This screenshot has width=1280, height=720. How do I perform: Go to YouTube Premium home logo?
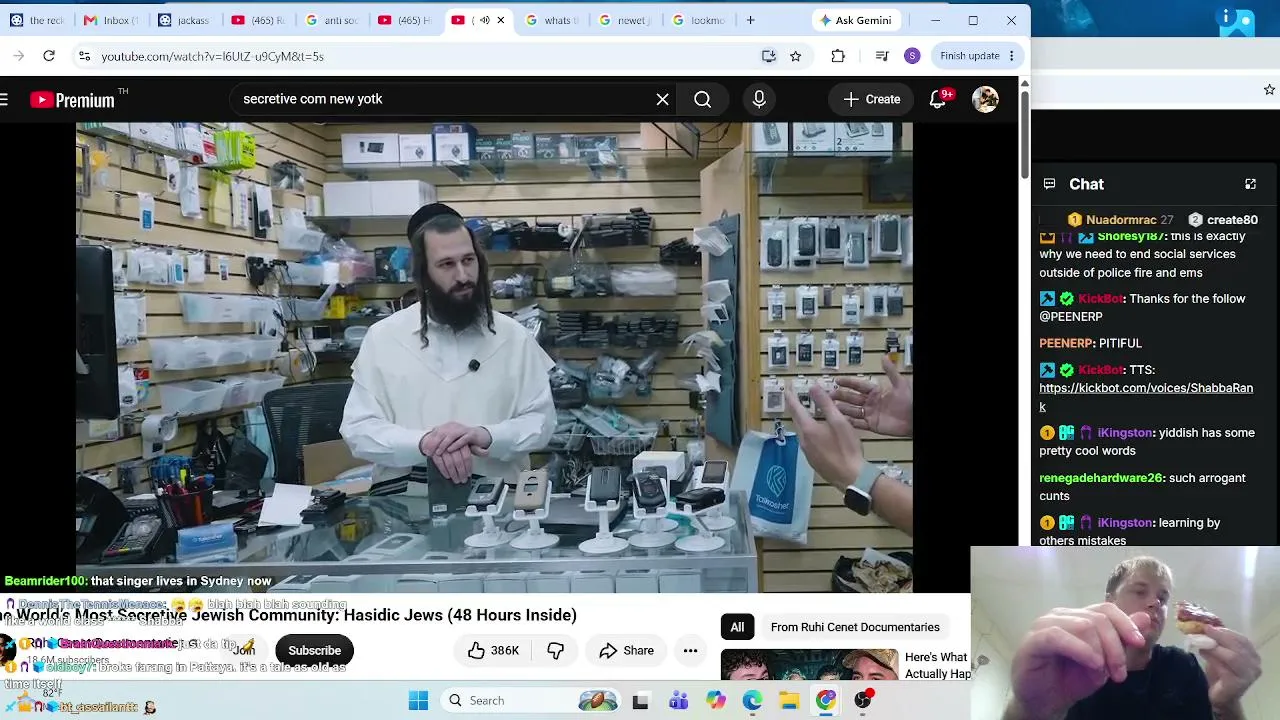click(x=72, y=99)
